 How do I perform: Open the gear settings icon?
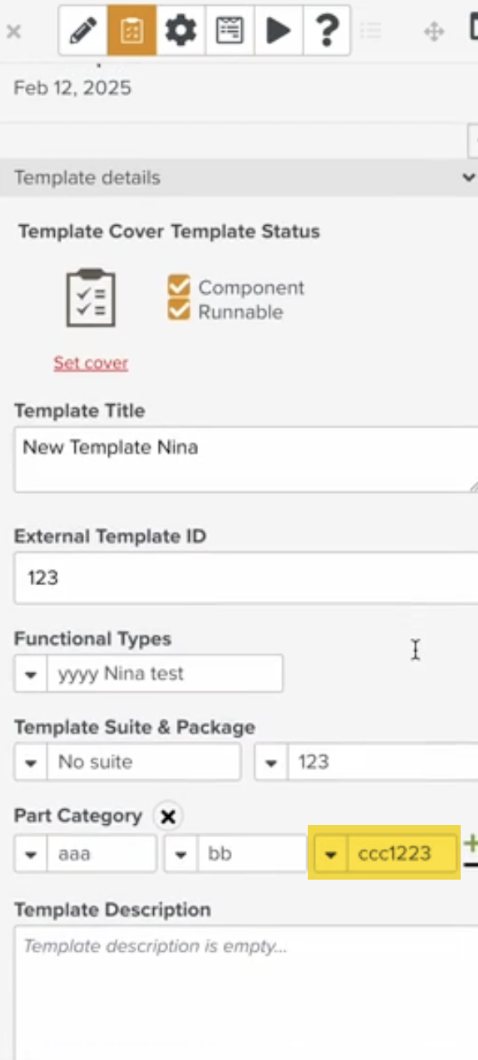181,30
